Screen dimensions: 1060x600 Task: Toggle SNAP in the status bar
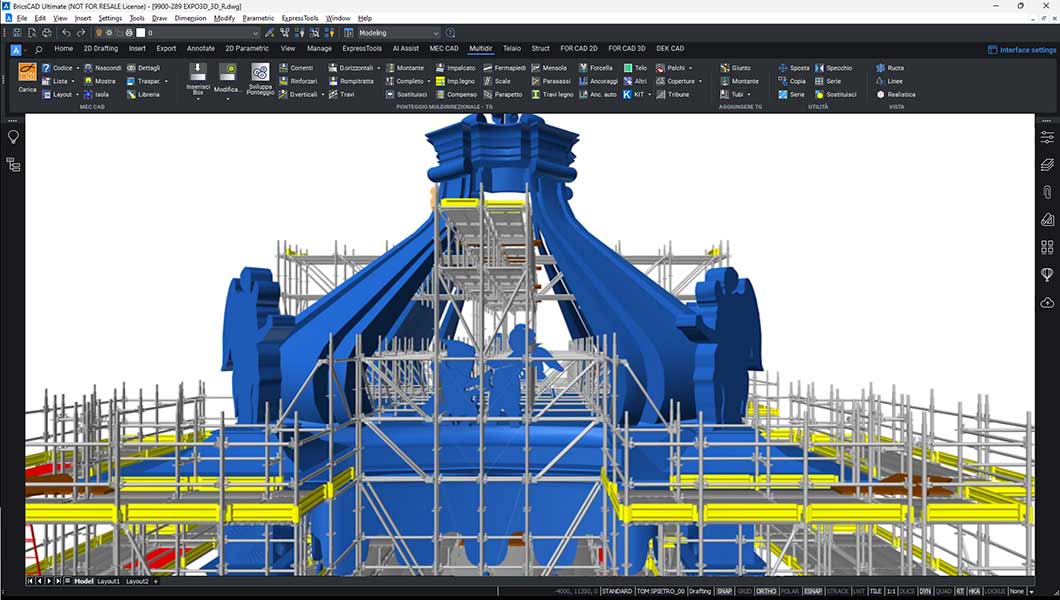pos(724,591)
